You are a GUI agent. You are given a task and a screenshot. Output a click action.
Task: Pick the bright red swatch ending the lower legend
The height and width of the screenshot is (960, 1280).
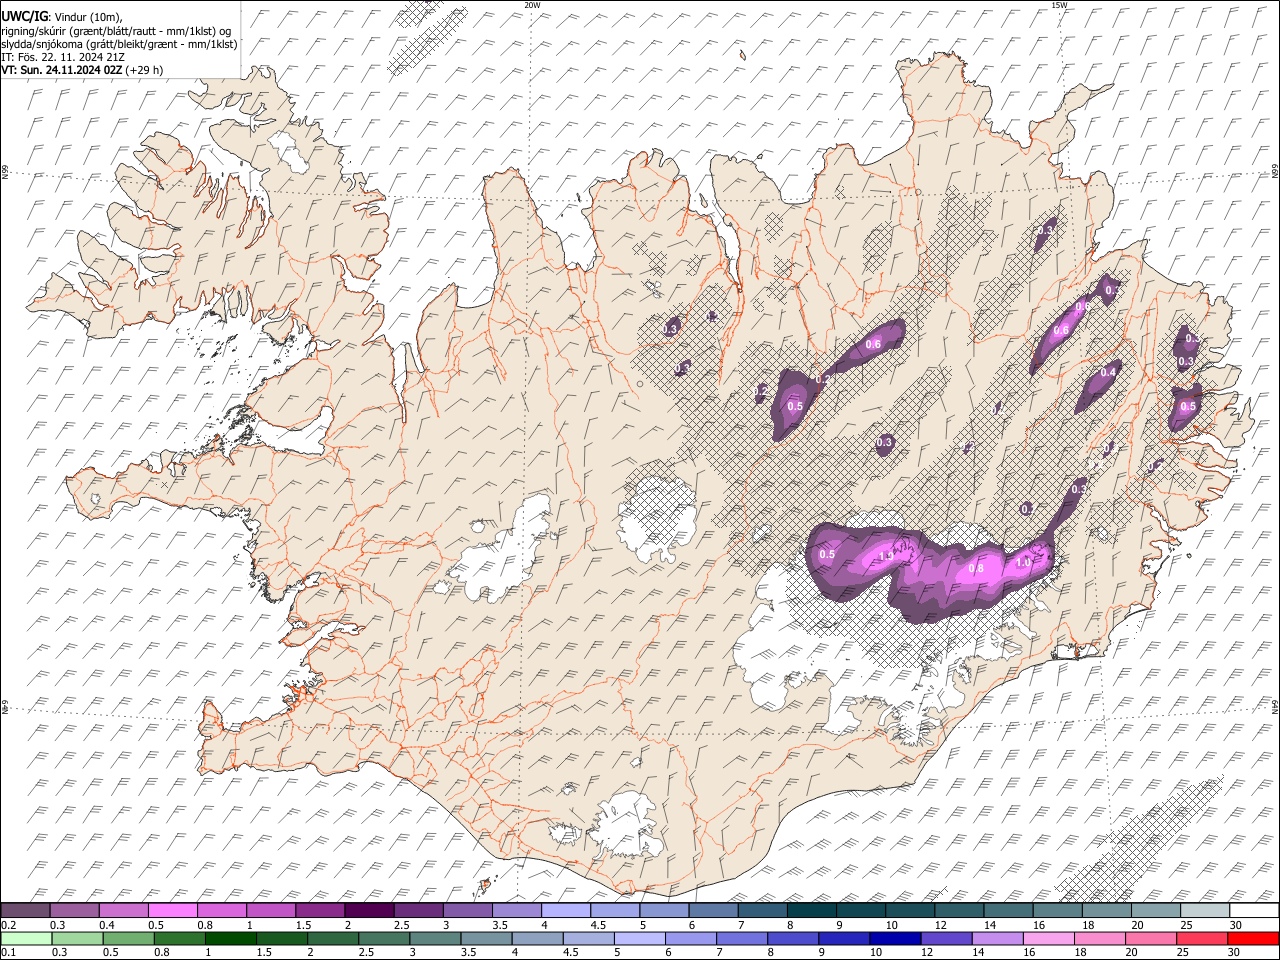1253,939
